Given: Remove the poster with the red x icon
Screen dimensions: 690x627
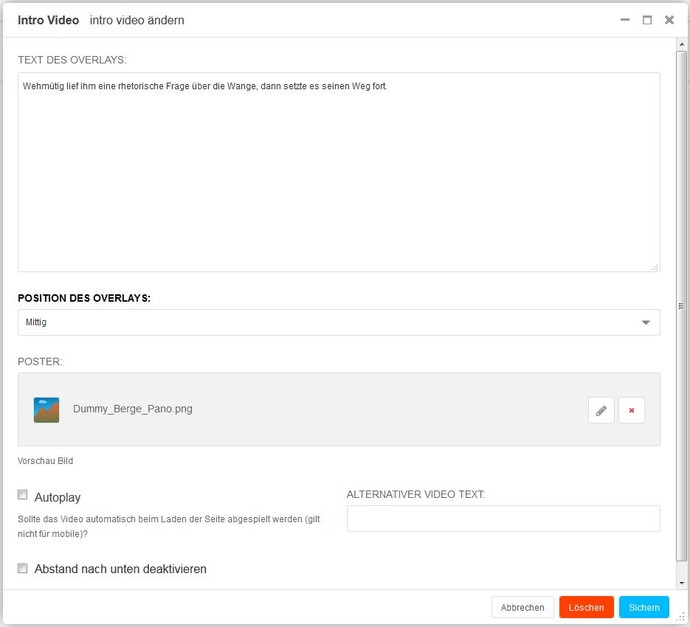Looking at the screenshot, I should click(631, 410).
